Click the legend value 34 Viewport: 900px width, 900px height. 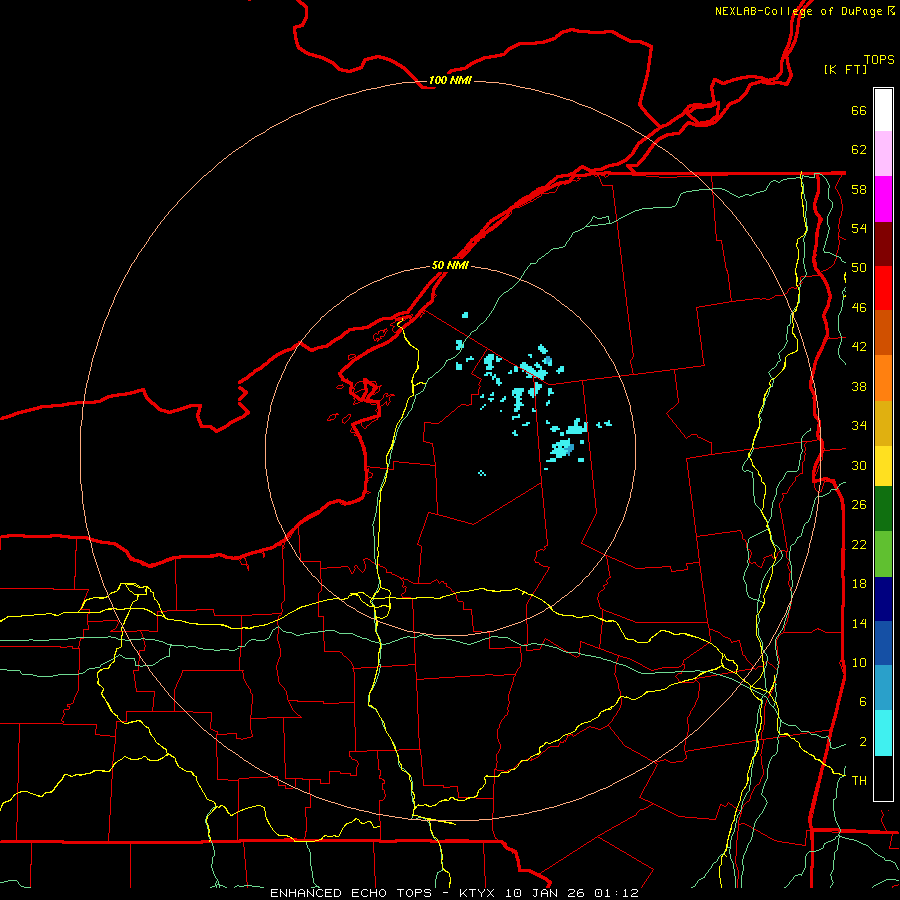(x=859, y=426)
